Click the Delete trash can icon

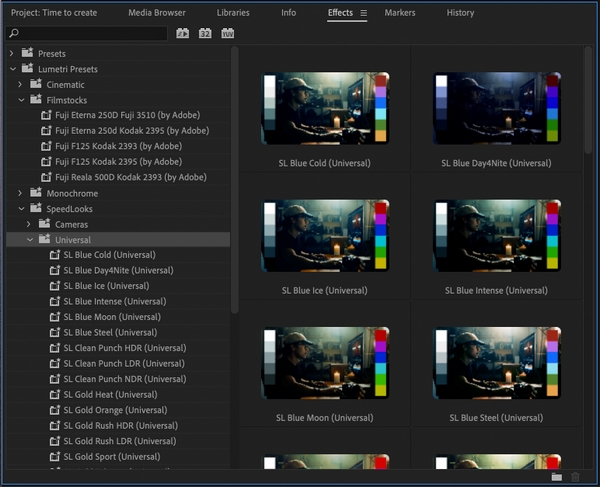575,477
